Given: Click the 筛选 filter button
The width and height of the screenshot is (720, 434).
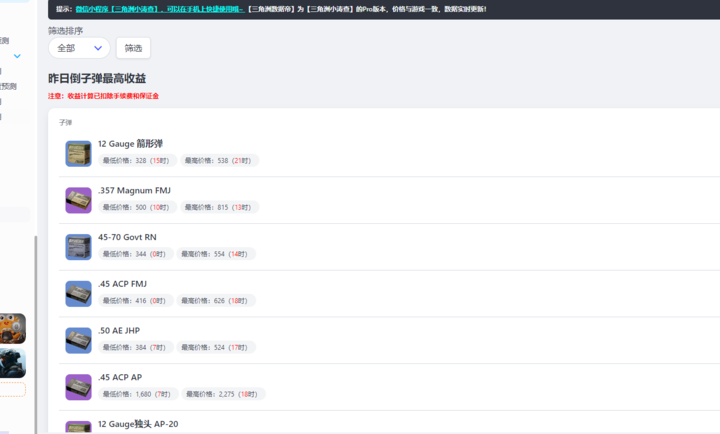Looking at the screenshot, I should click(x=133, y=48).
